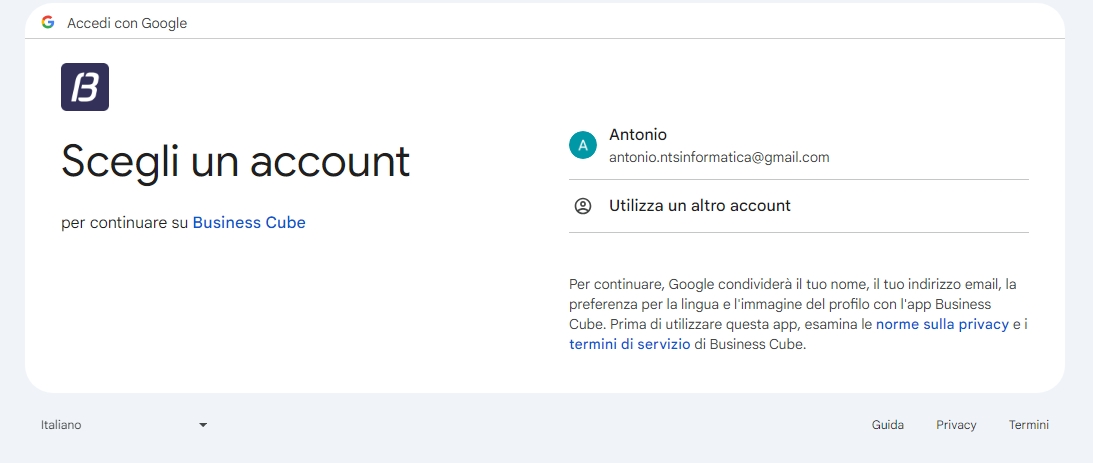The width and height of the screenshot is (1093, 463).
Task: Open the "termini di servizio" link
Action: click(629, 344)
